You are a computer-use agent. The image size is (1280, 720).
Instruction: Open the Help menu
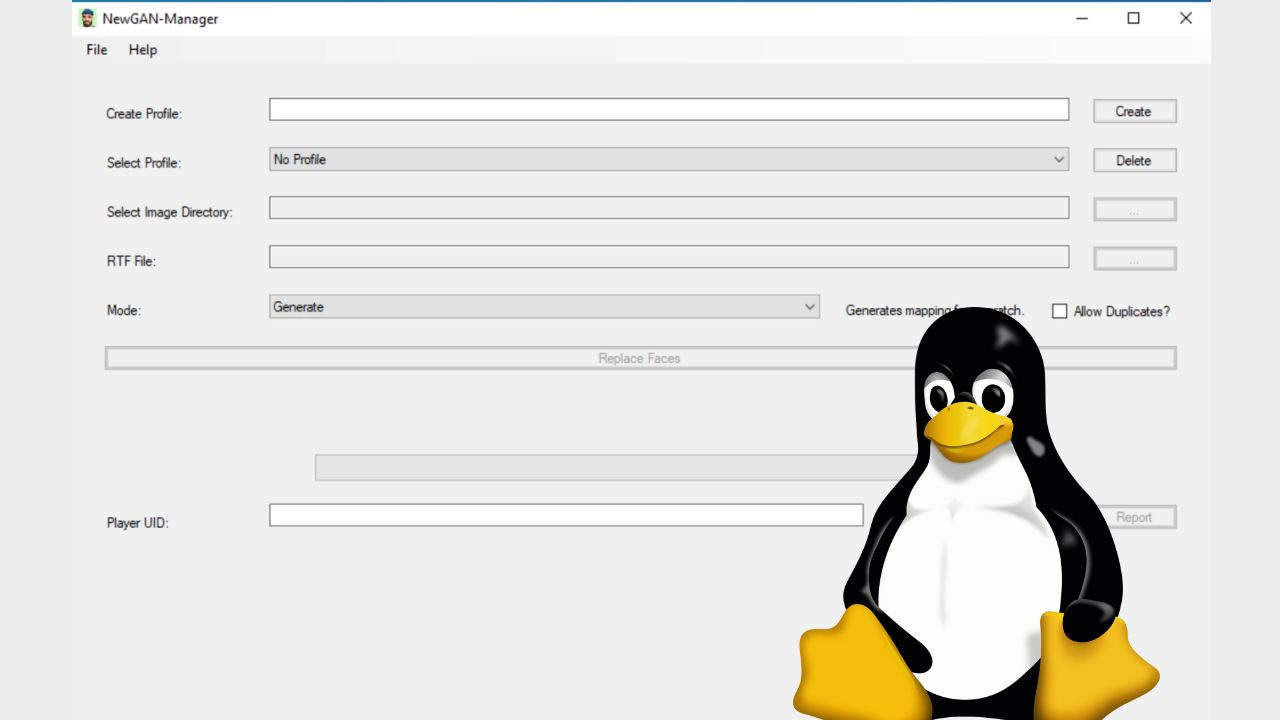click(x=142, y=49)
